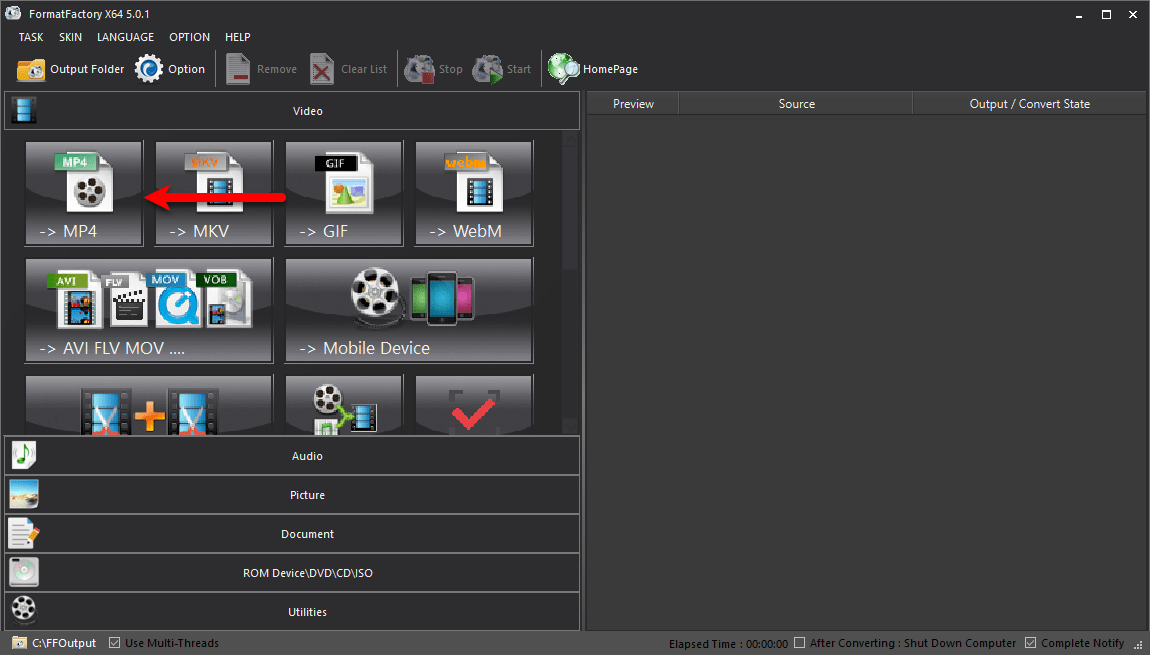This screenshot has height=655, width=1150.
Task: Choose the -> Mobile Device tile
Action: [x=409, y=310]
